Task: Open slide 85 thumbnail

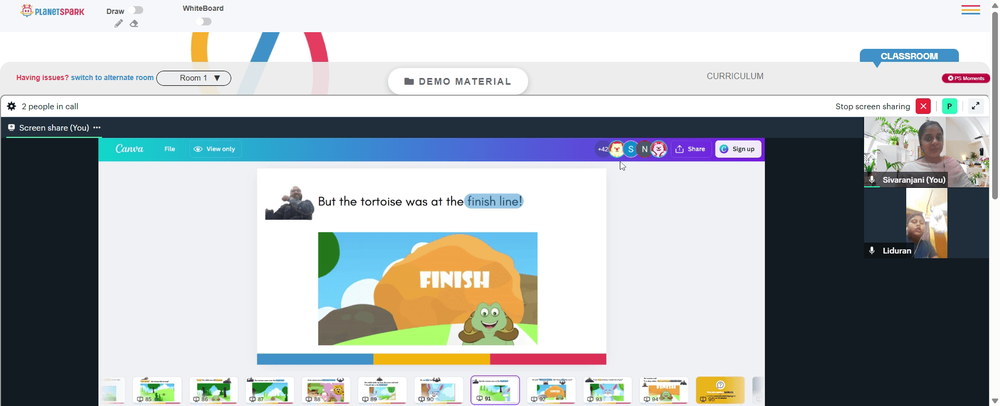Action: coord(157,390)
